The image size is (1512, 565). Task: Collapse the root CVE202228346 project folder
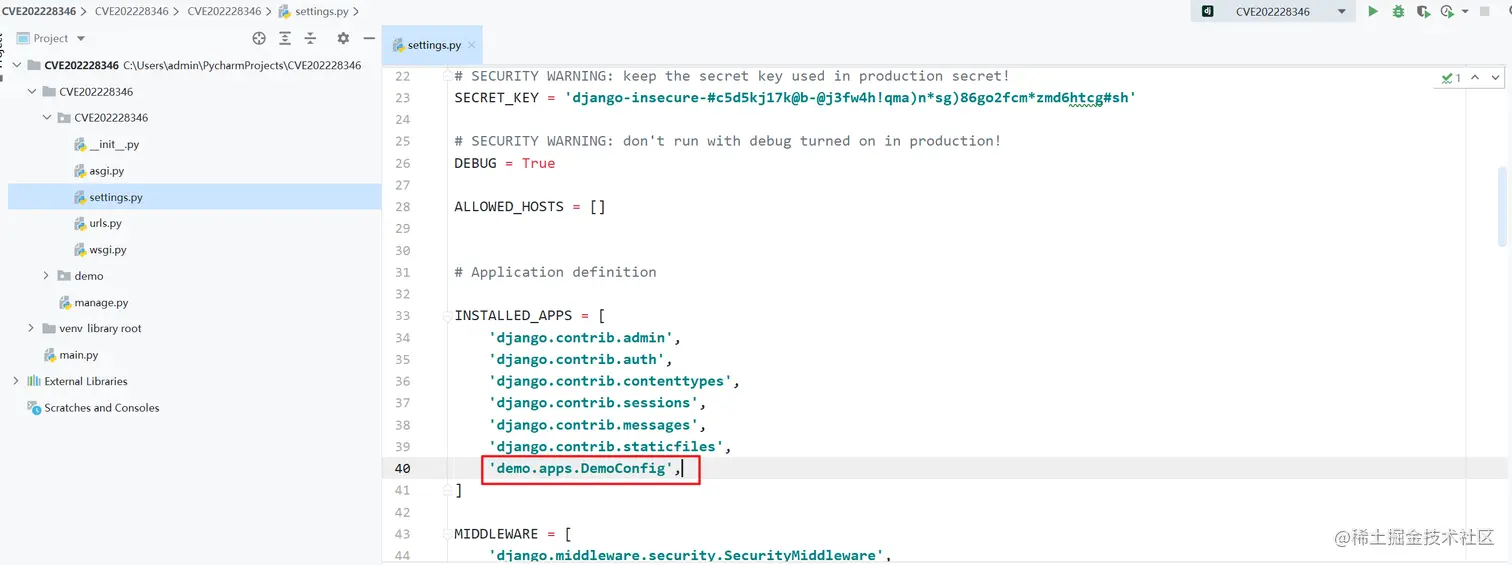coord(17,65)
